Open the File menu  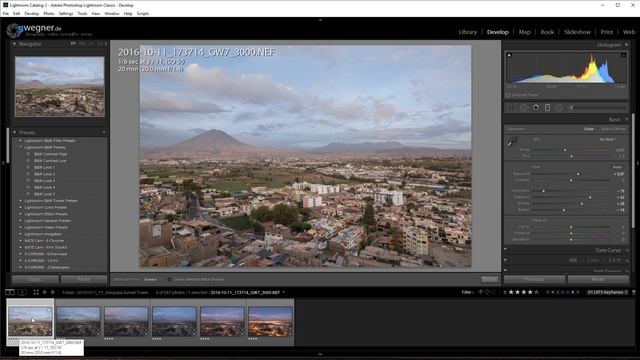click(5, 13)
